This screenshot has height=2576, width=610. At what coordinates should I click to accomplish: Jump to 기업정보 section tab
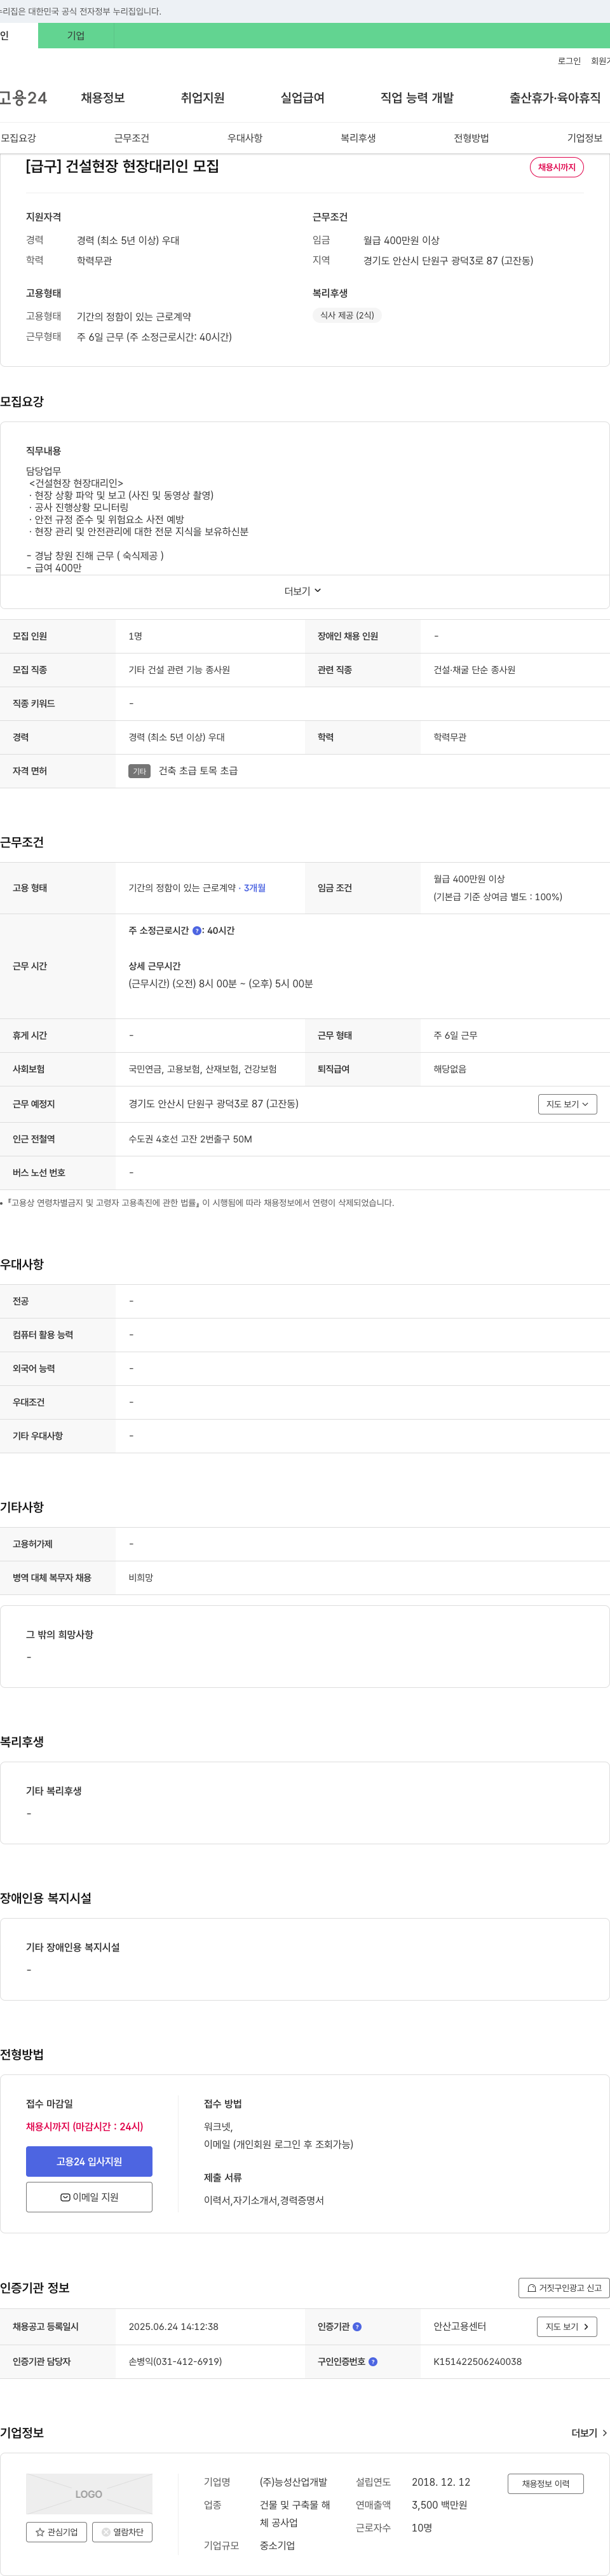coord(585,138)
